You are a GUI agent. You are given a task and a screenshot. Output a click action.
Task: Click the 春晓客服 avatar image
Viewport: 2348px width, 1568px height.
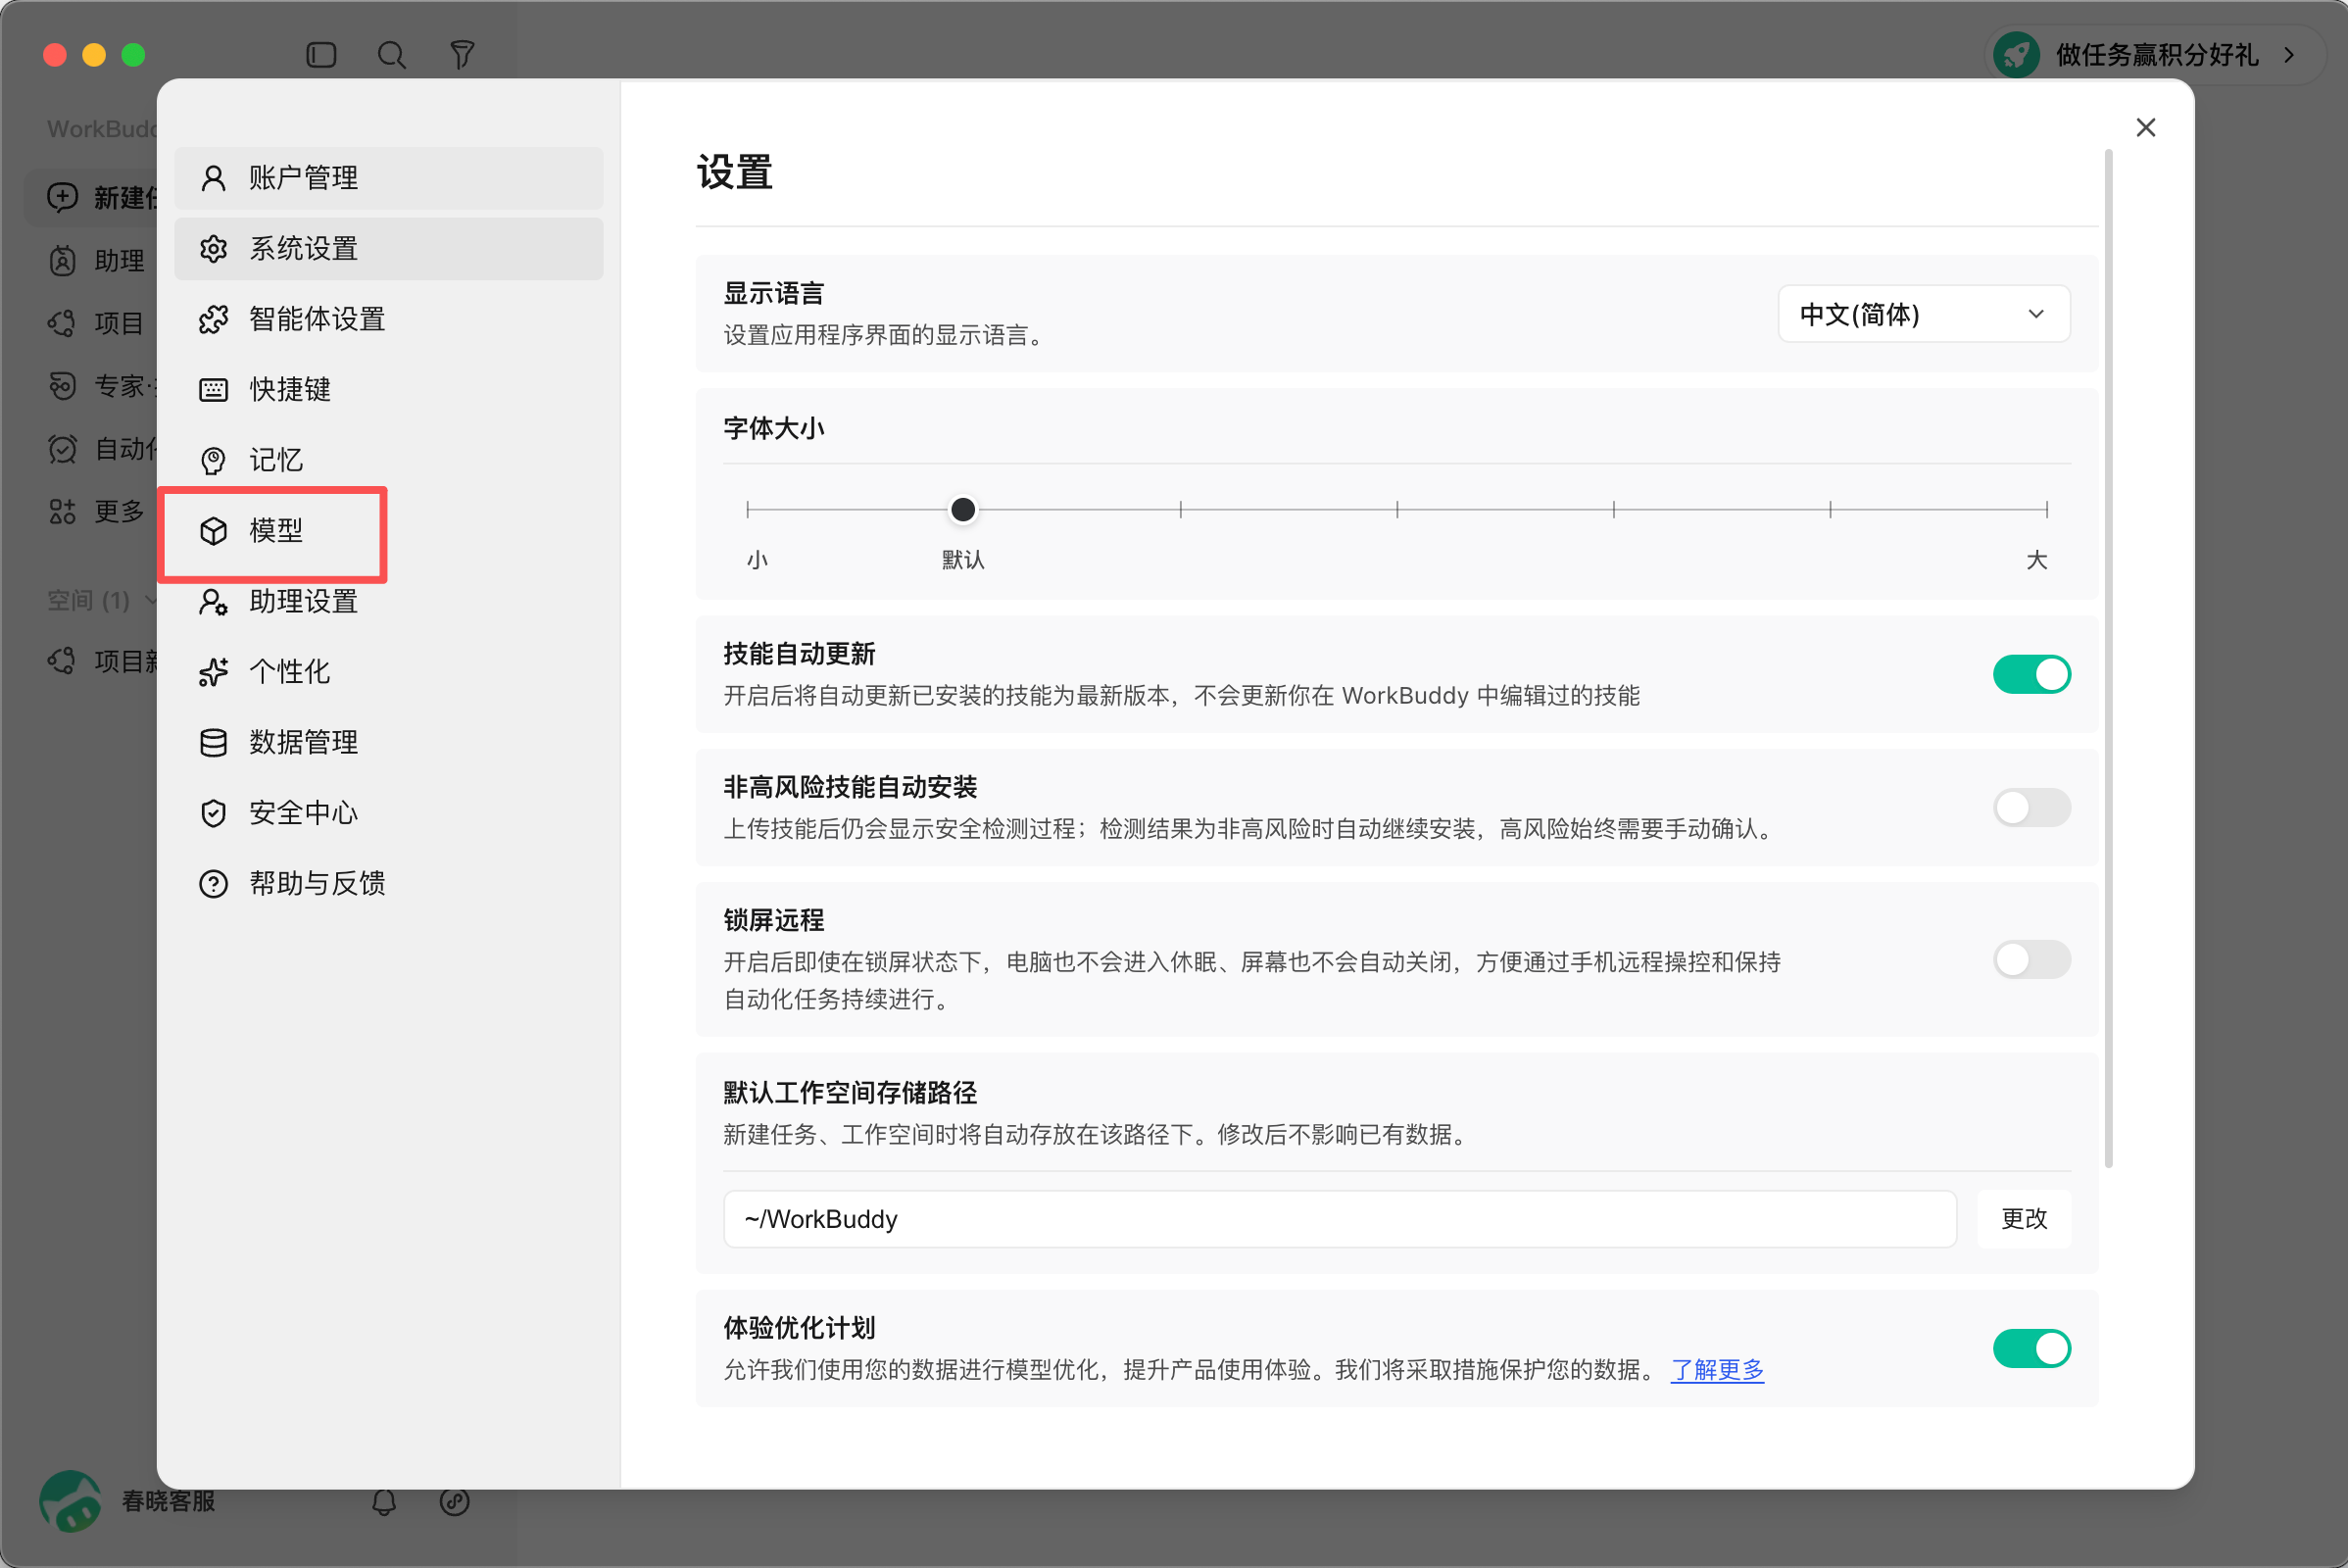[x=70, y=1501]
